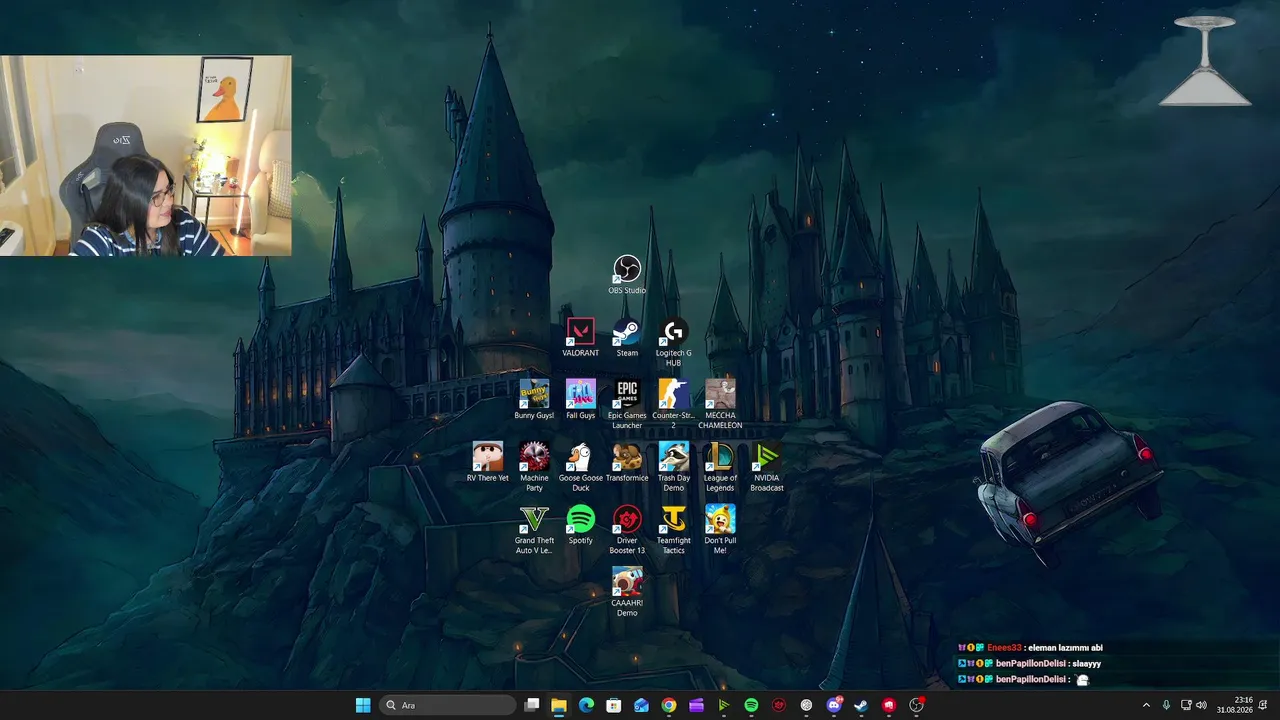The height and width of the screenshot is (720, 1280).
Task: Switch to Discord in the taskbar
Action: click(834, 705)
